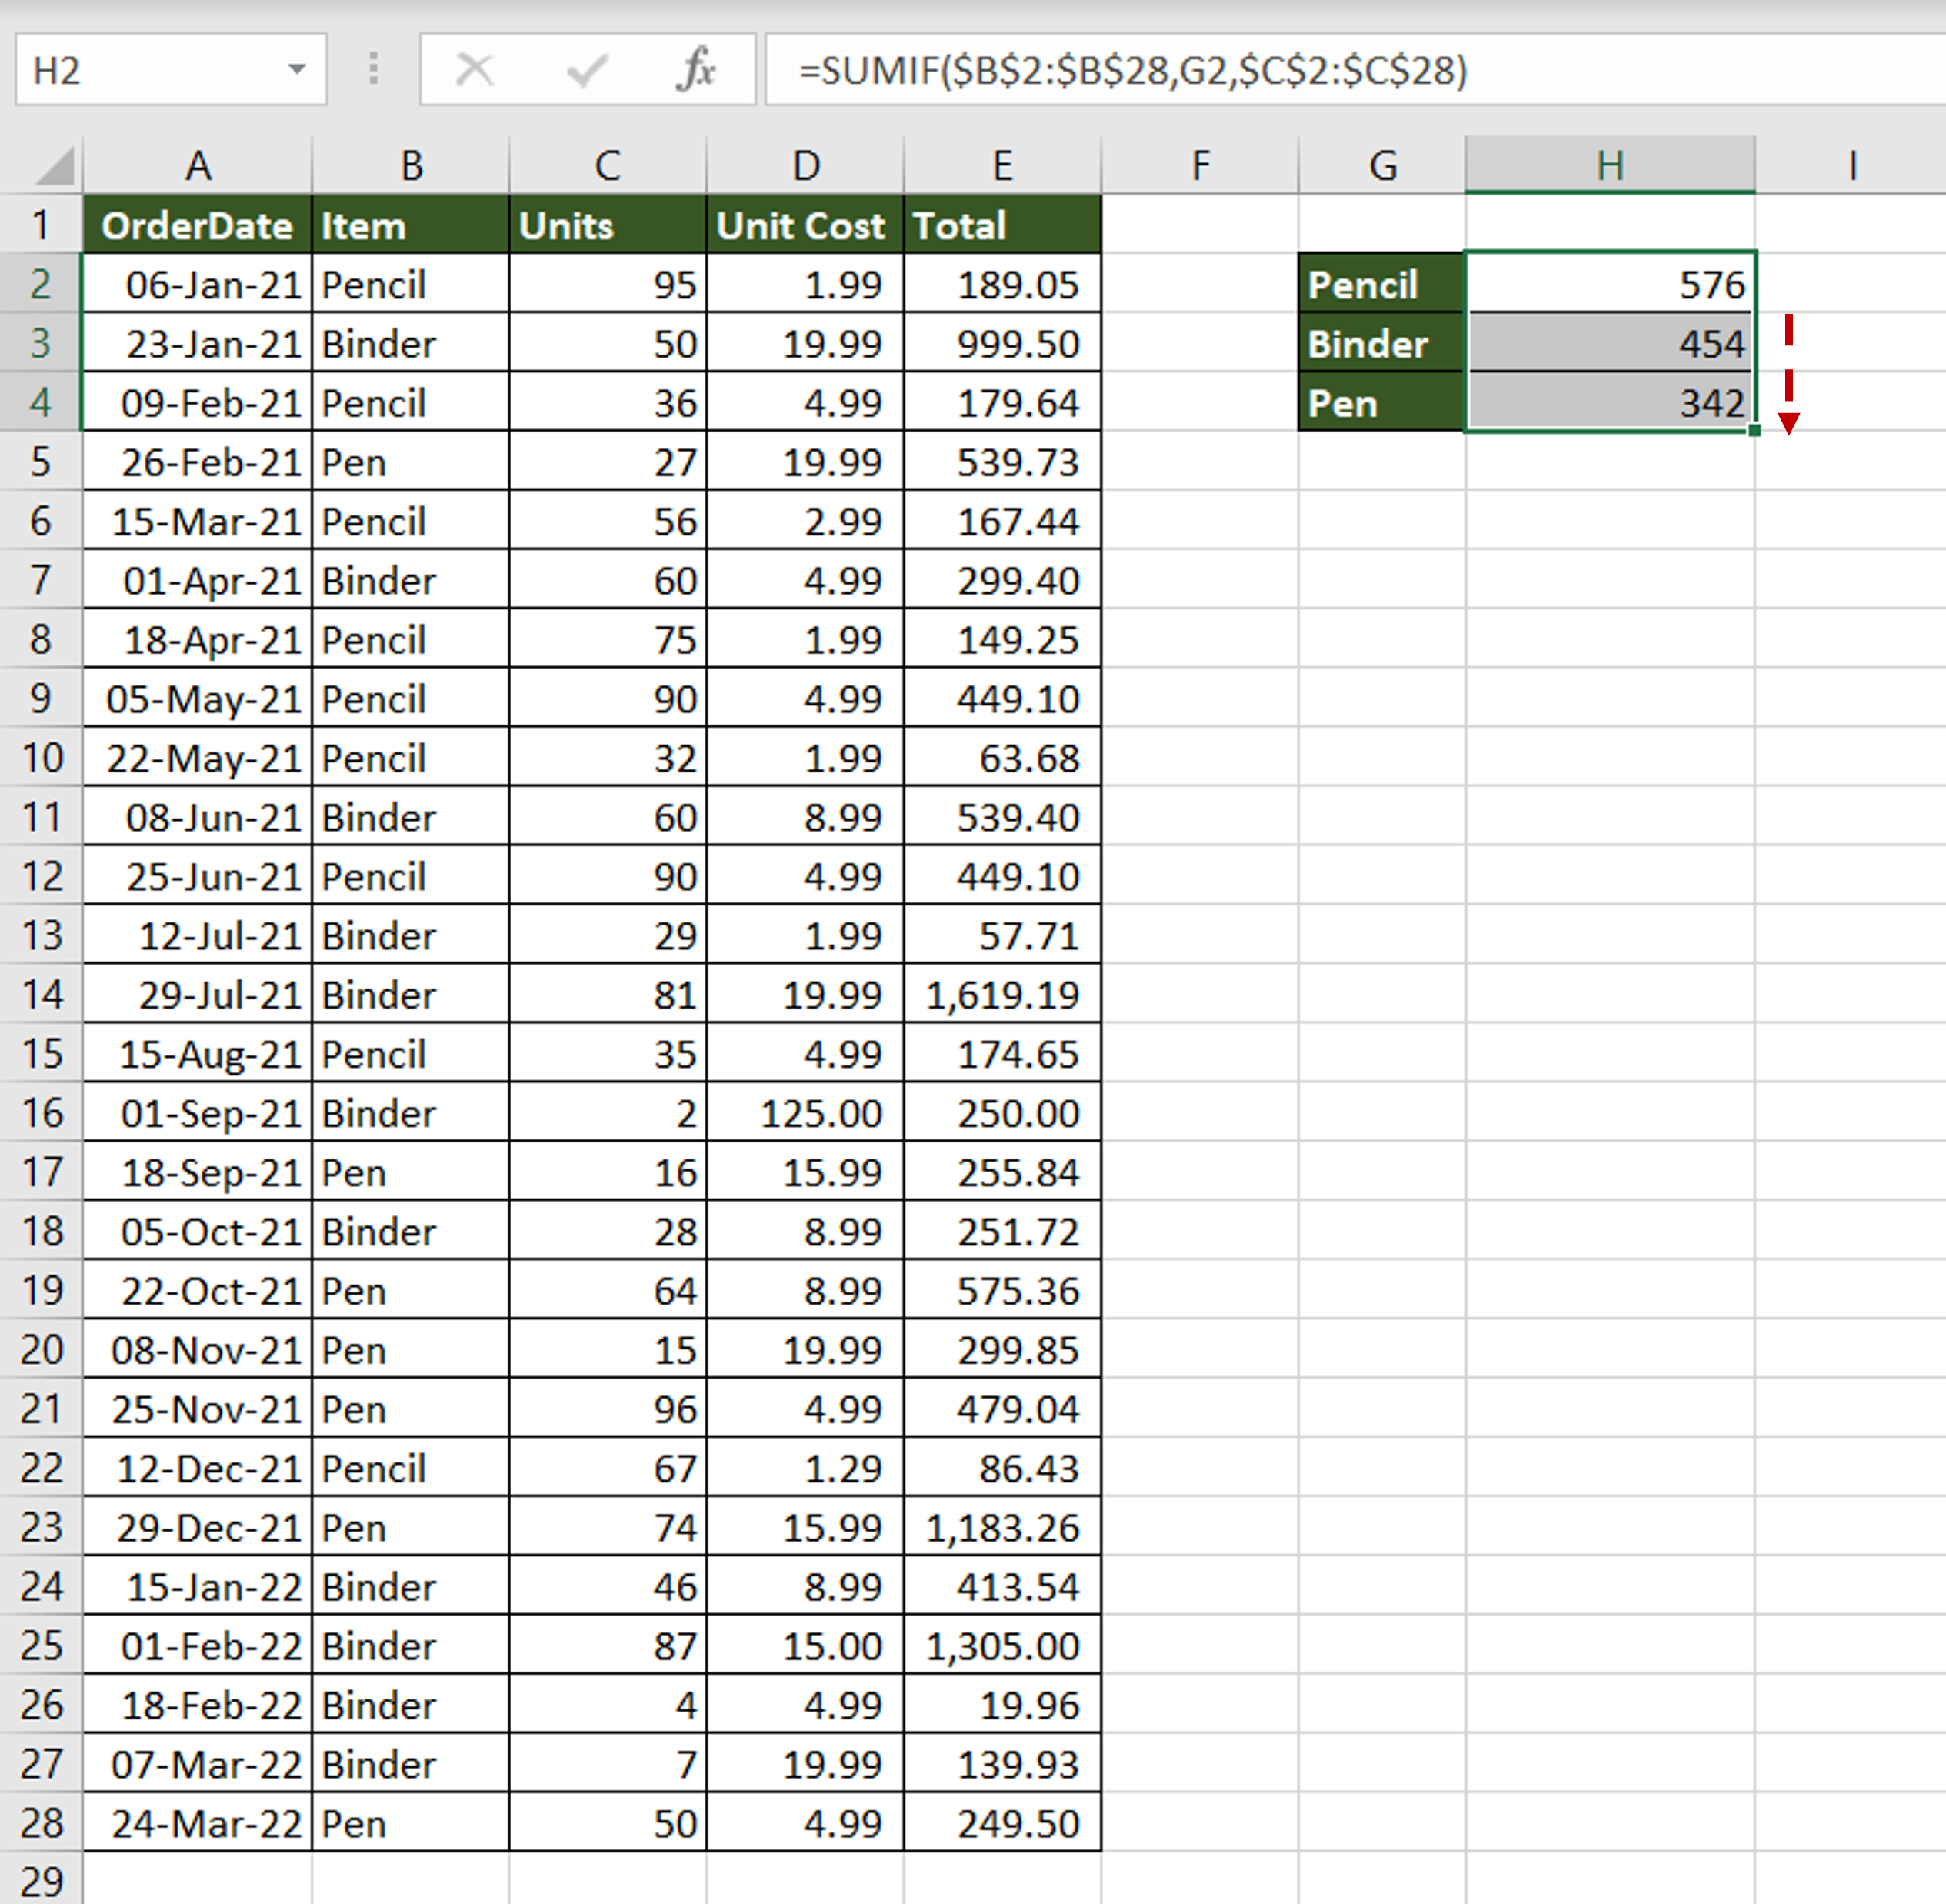Viewport: 1946px width, 1904px height.
Task: Select the total 1,305.00 cell
Action: (x=1002, y=1645)
